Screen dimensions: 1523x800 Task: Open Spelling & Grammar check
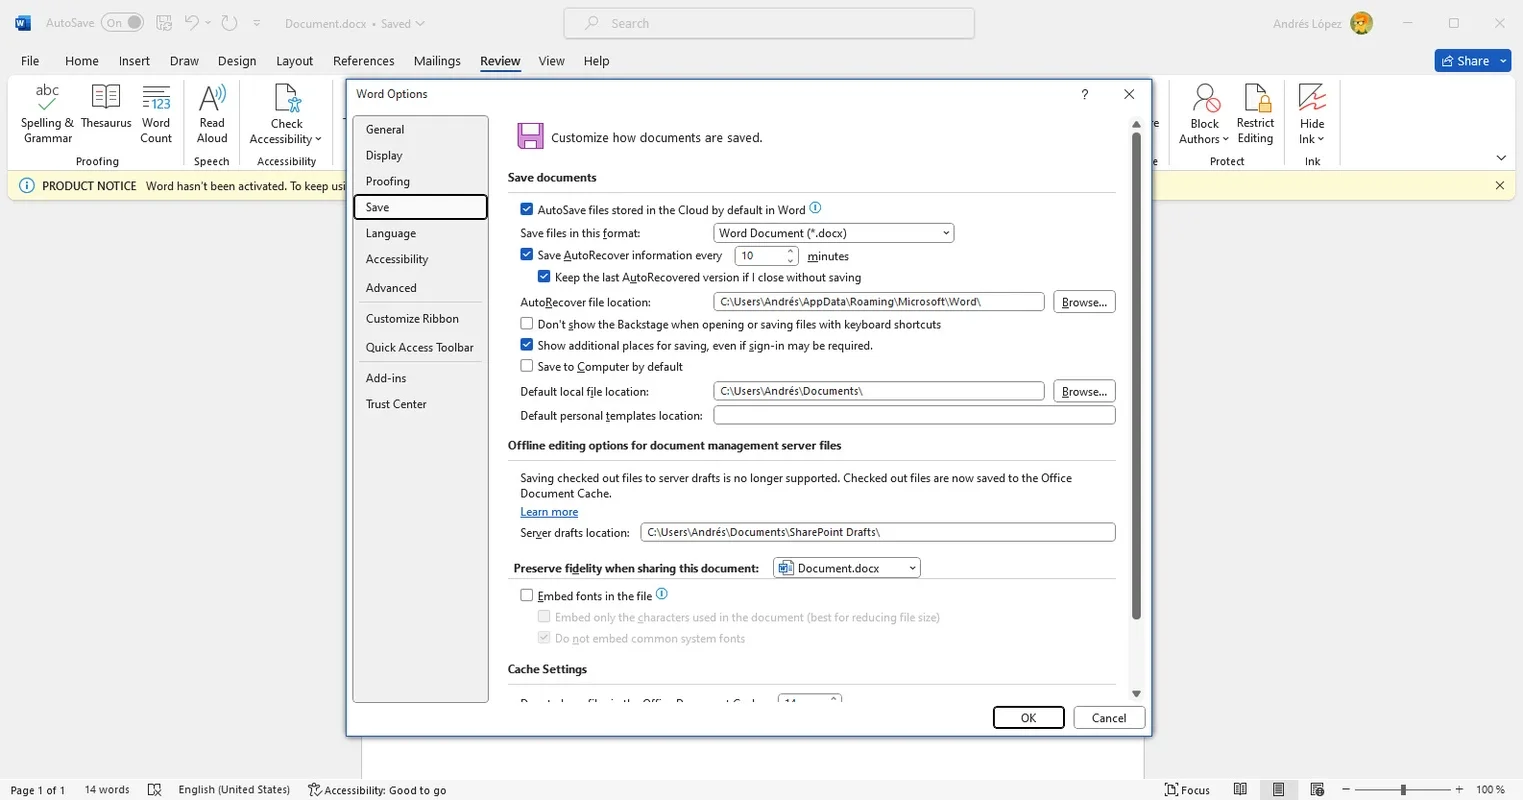pos(47,114)
